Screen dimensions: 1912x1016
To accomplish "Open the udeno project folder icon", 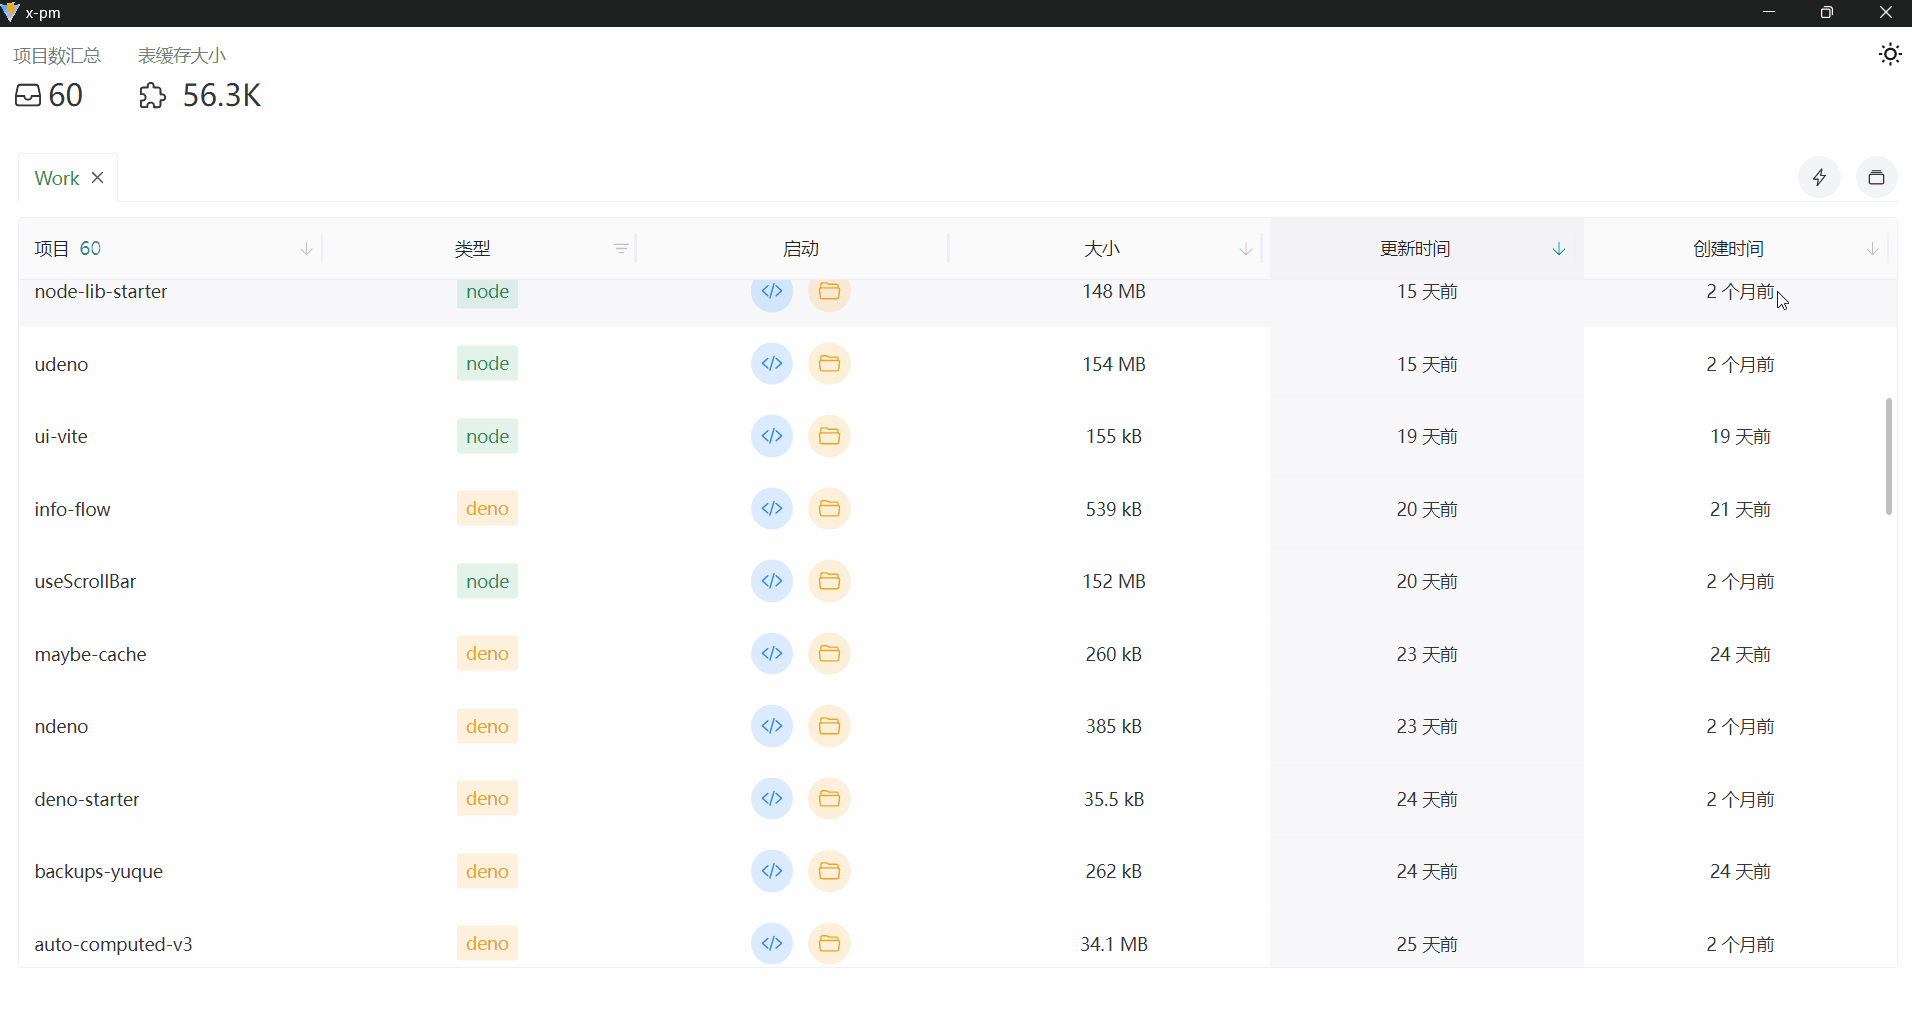I will pyautogui.click(x=829, y=364).
